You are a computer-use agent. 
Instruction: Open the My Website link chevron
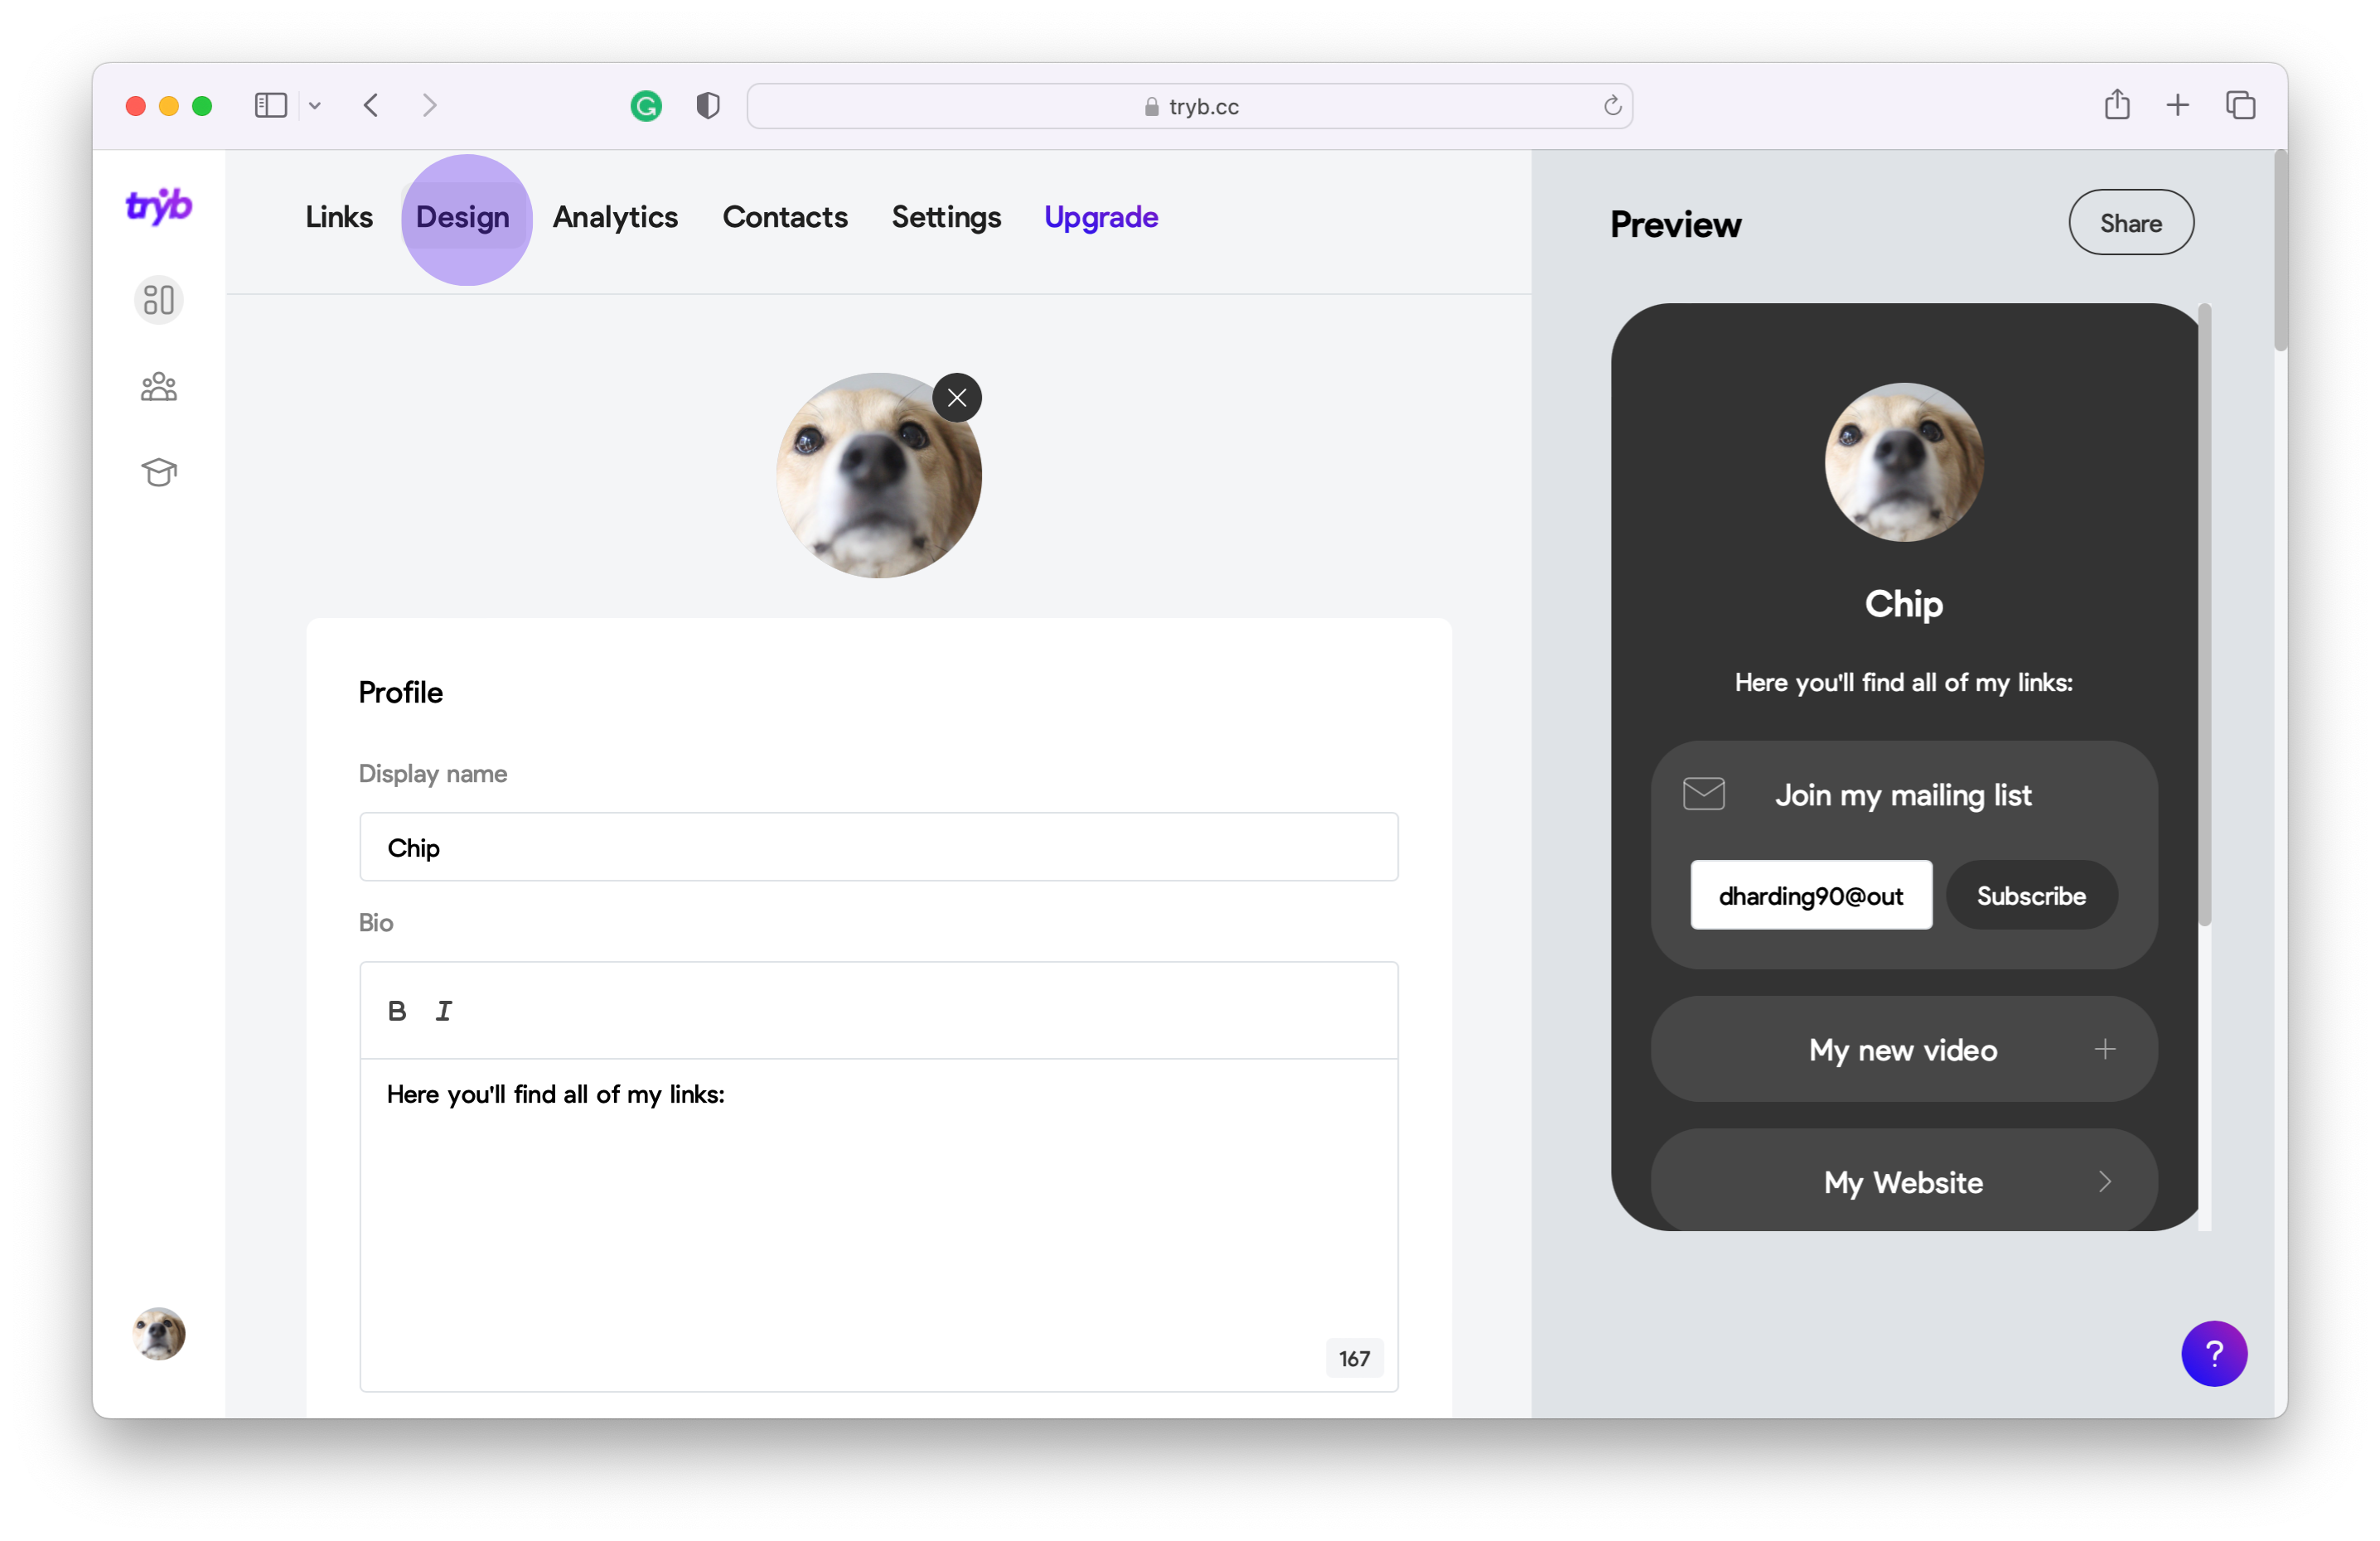2105,1182
